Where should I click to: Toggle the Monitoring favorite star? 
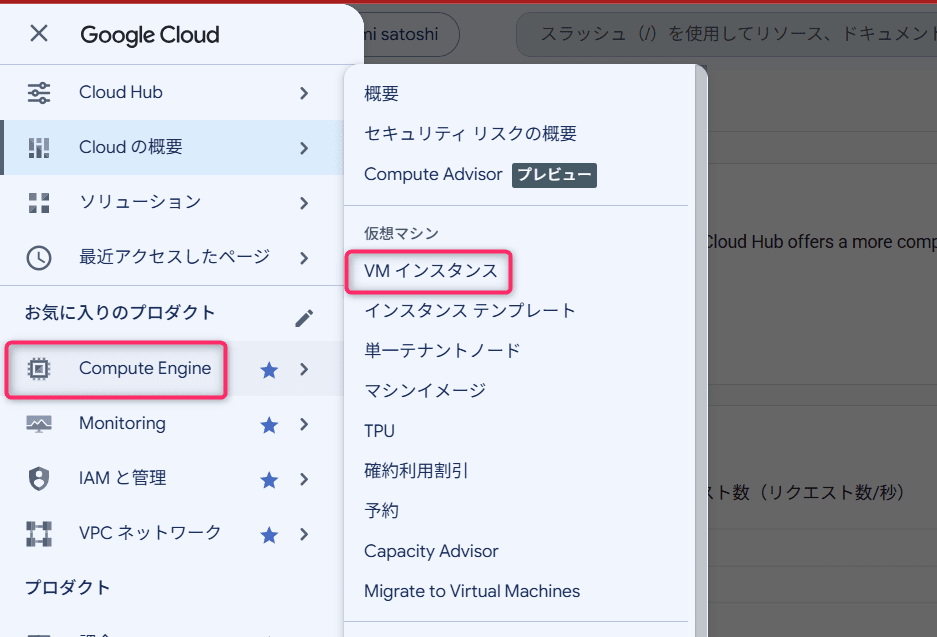click(270, 425)
